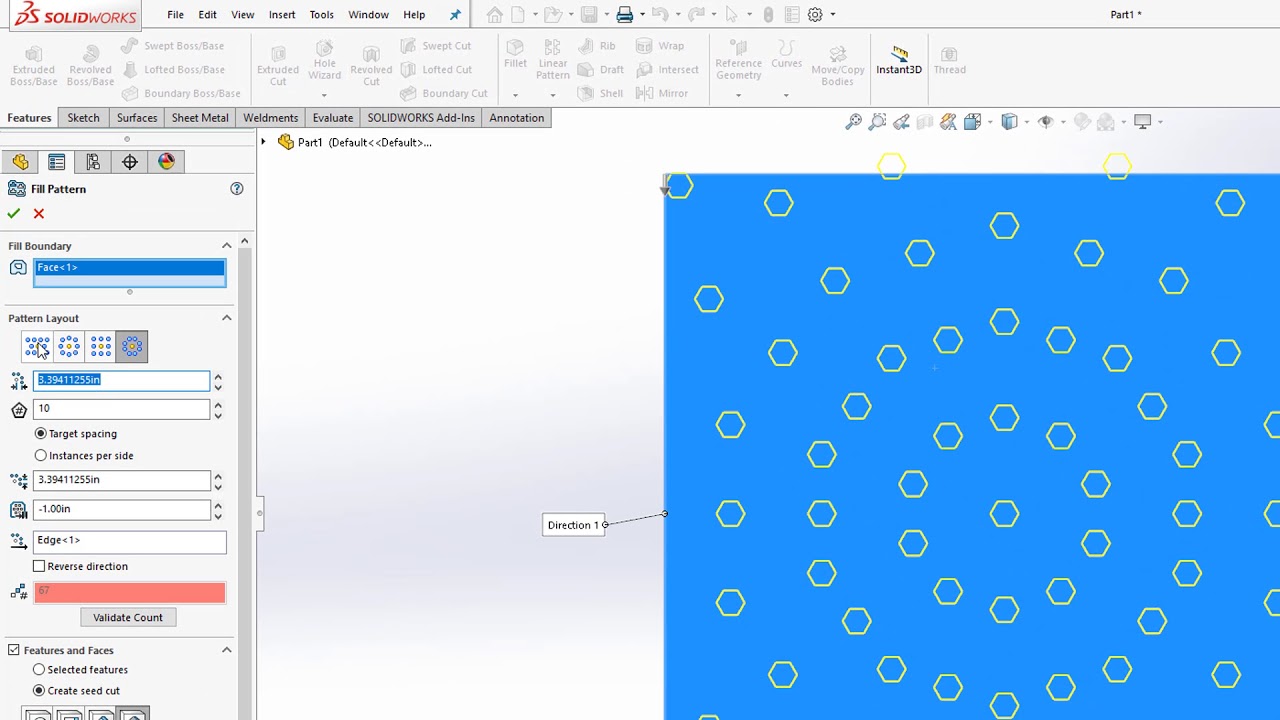Open the File menu

(x=175, y=15)
